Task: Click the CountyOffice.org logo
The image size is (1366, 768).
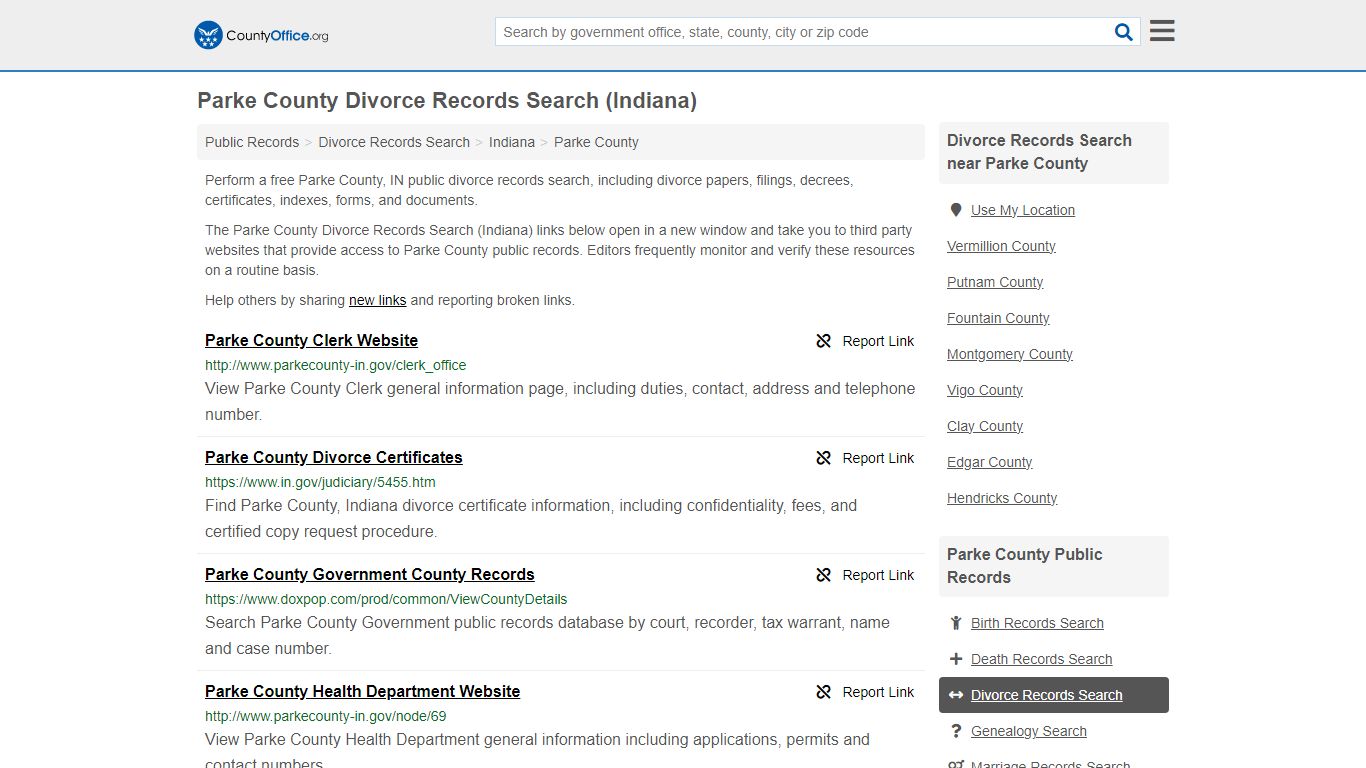Action: click(261, 35)
